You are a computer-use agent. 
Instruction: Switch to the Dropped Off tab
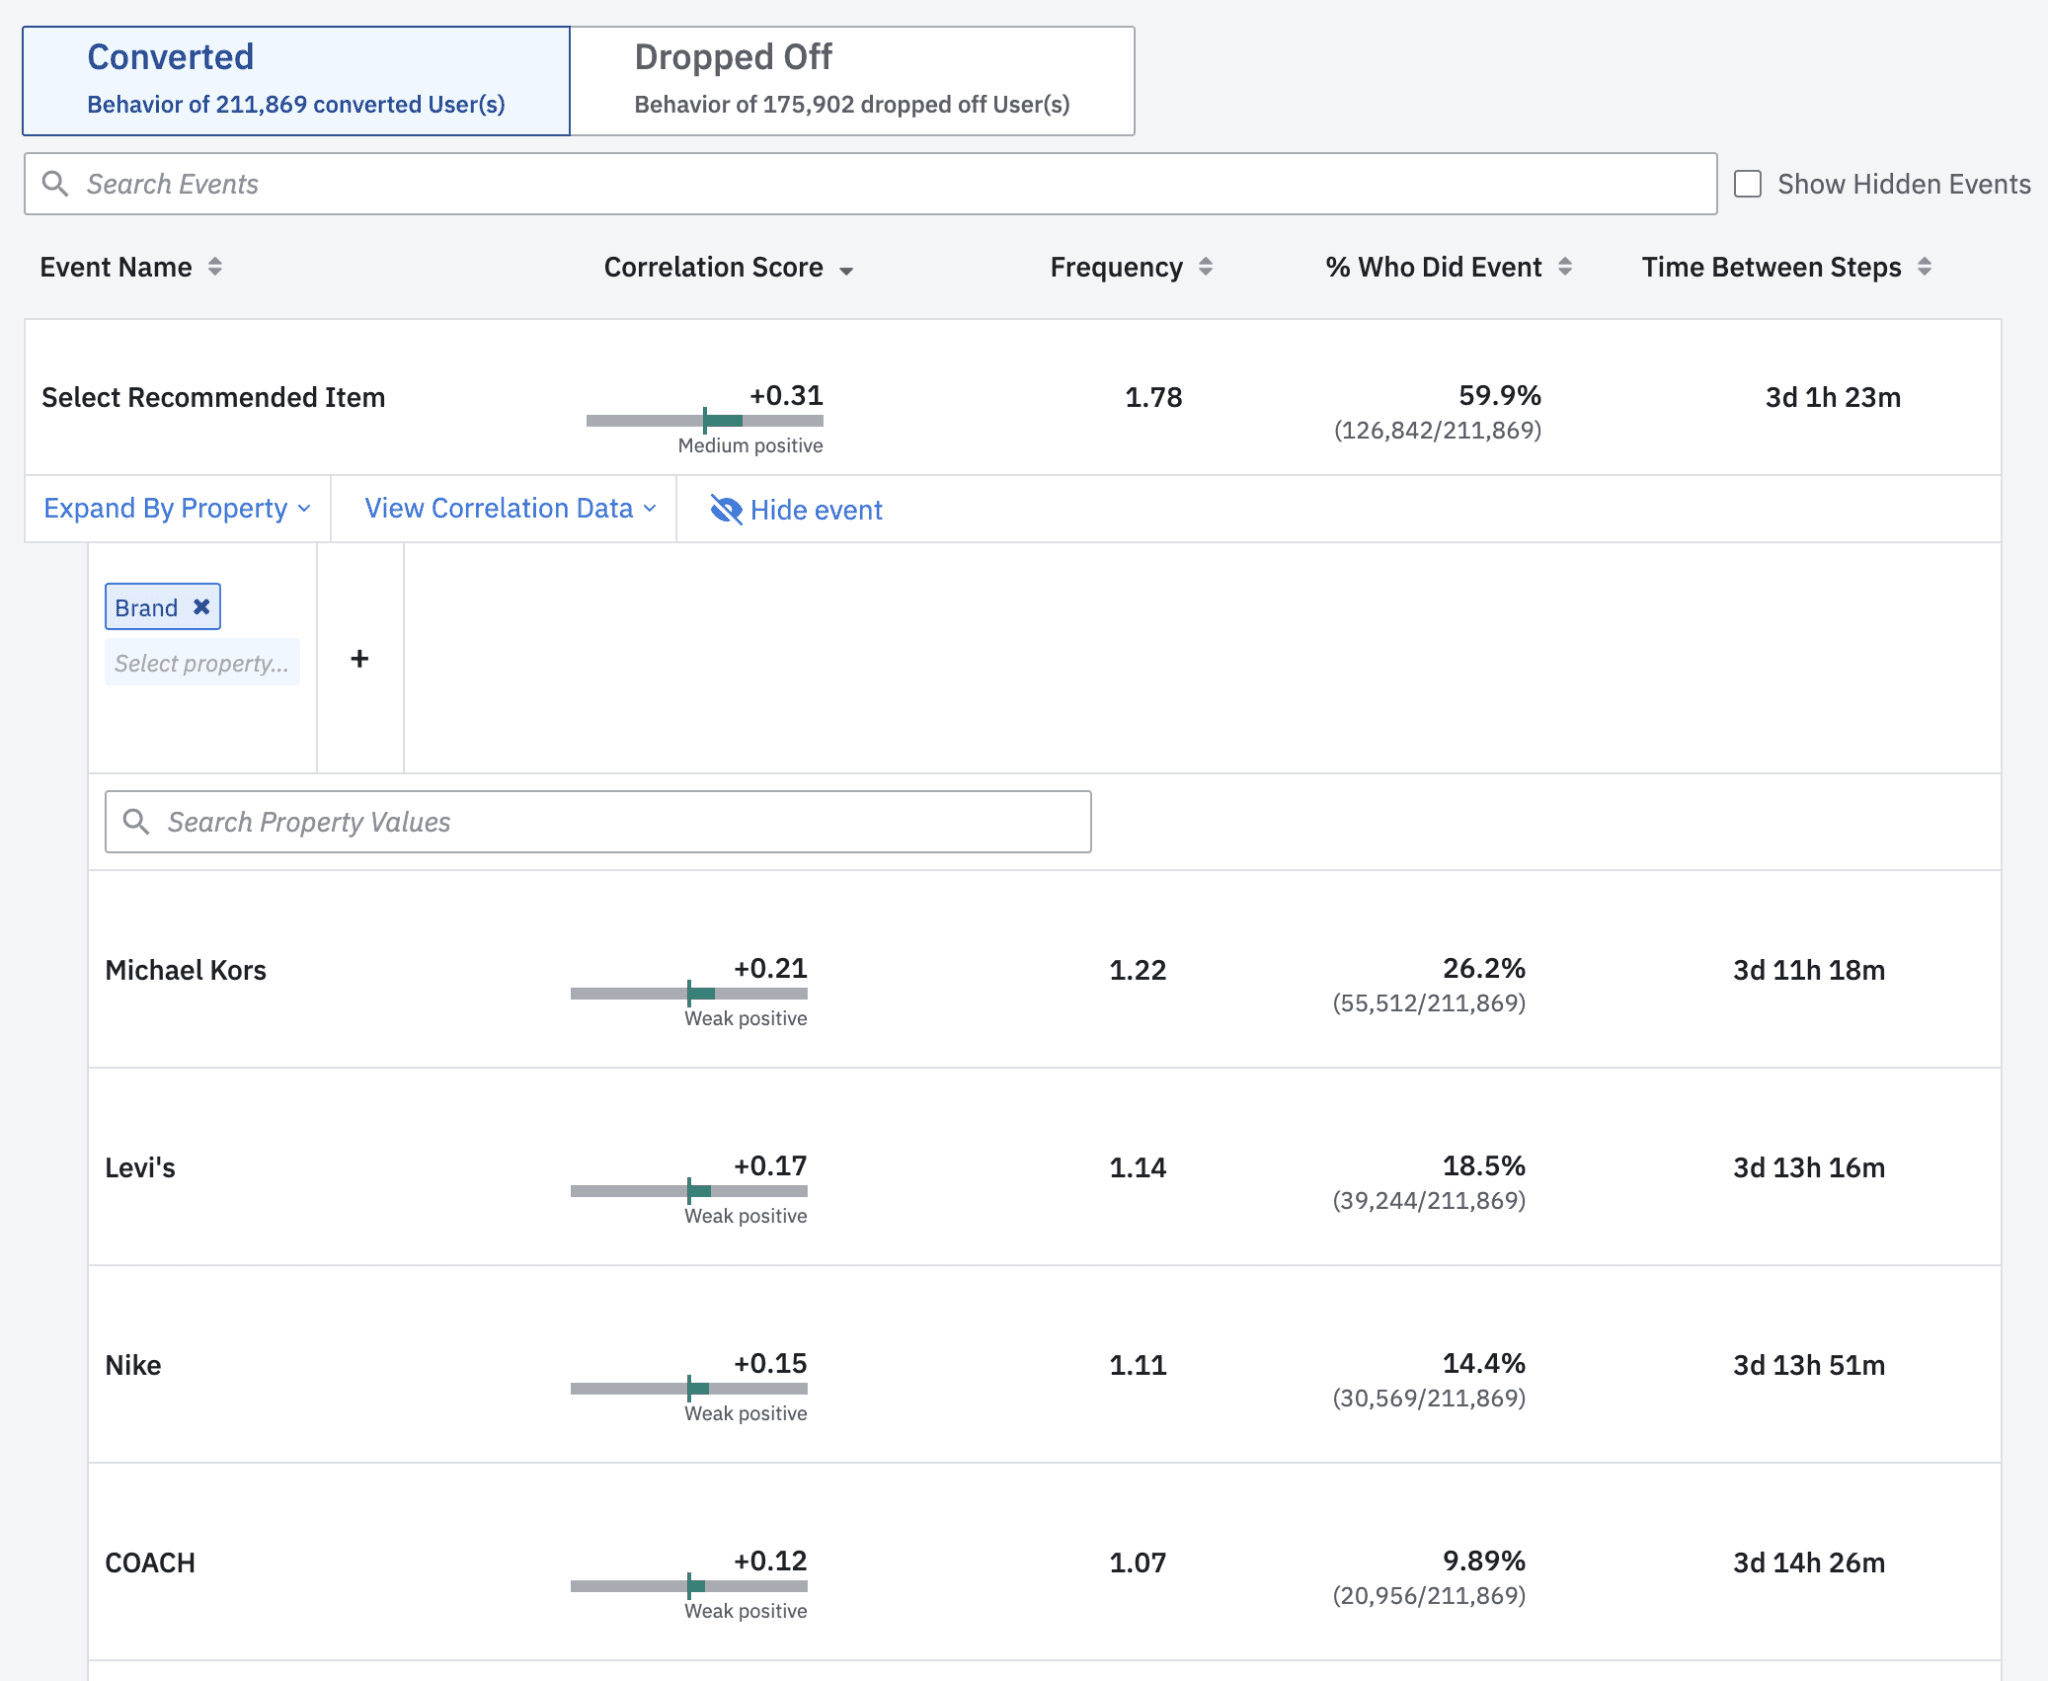(x=851, y=79)
